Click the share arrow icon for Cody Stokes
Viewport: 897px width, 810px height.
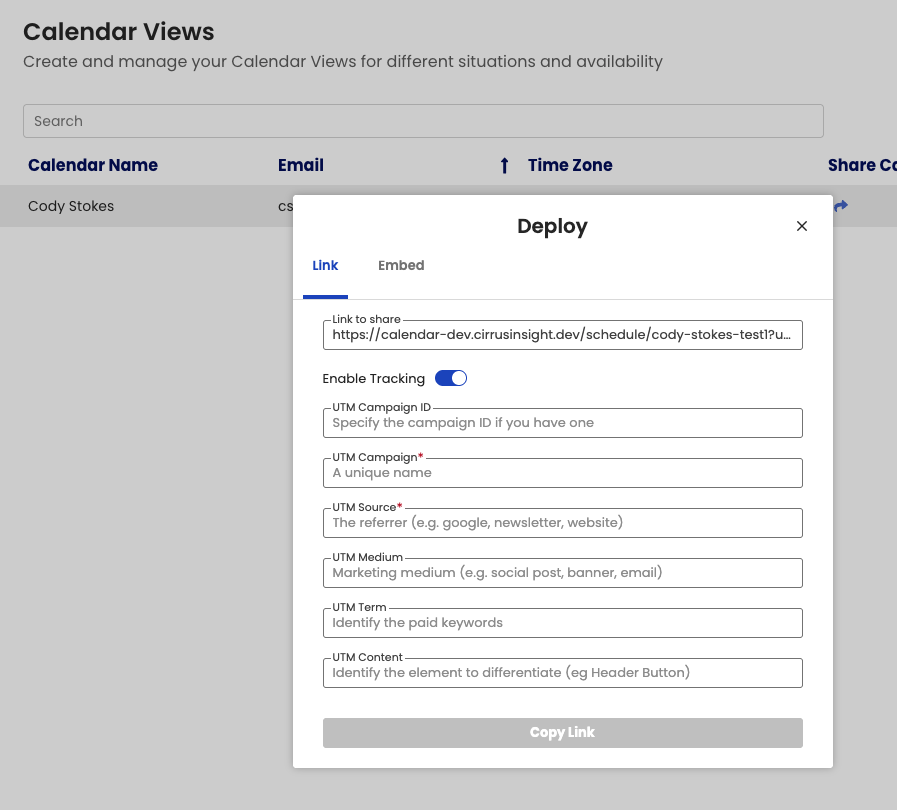(x=841, y=206)
